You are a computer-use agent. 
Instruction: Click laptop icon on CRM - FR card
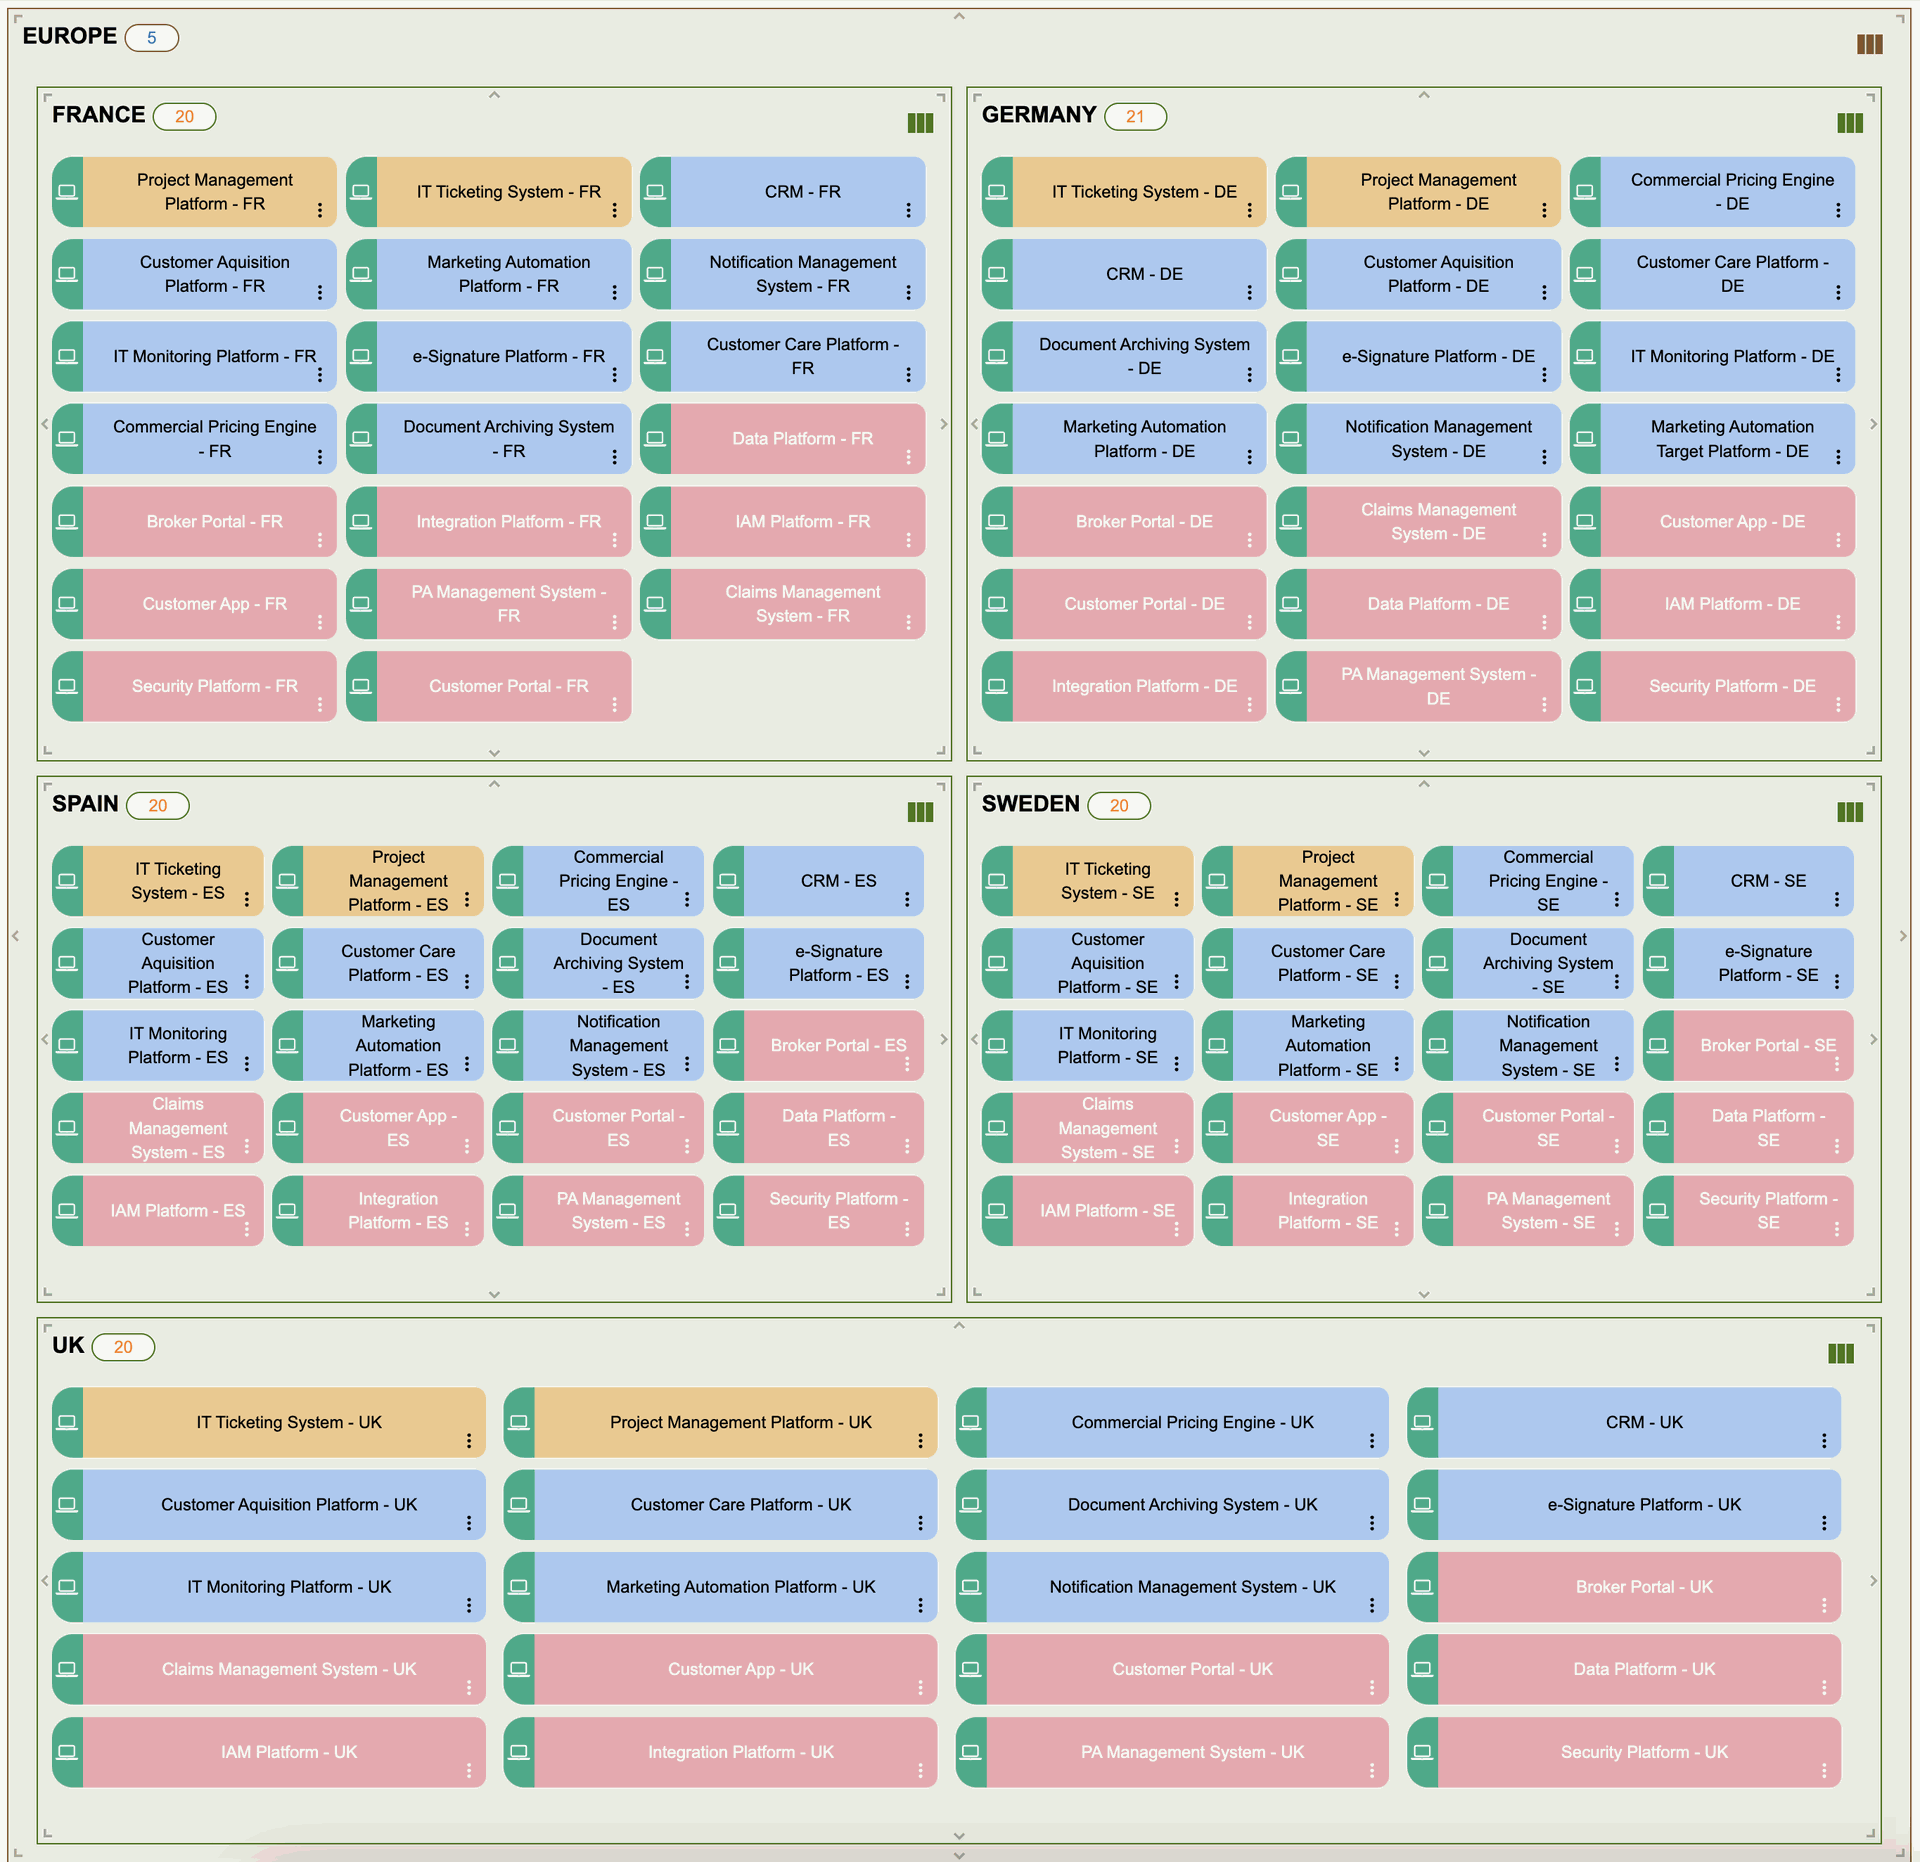pos(655,191)
